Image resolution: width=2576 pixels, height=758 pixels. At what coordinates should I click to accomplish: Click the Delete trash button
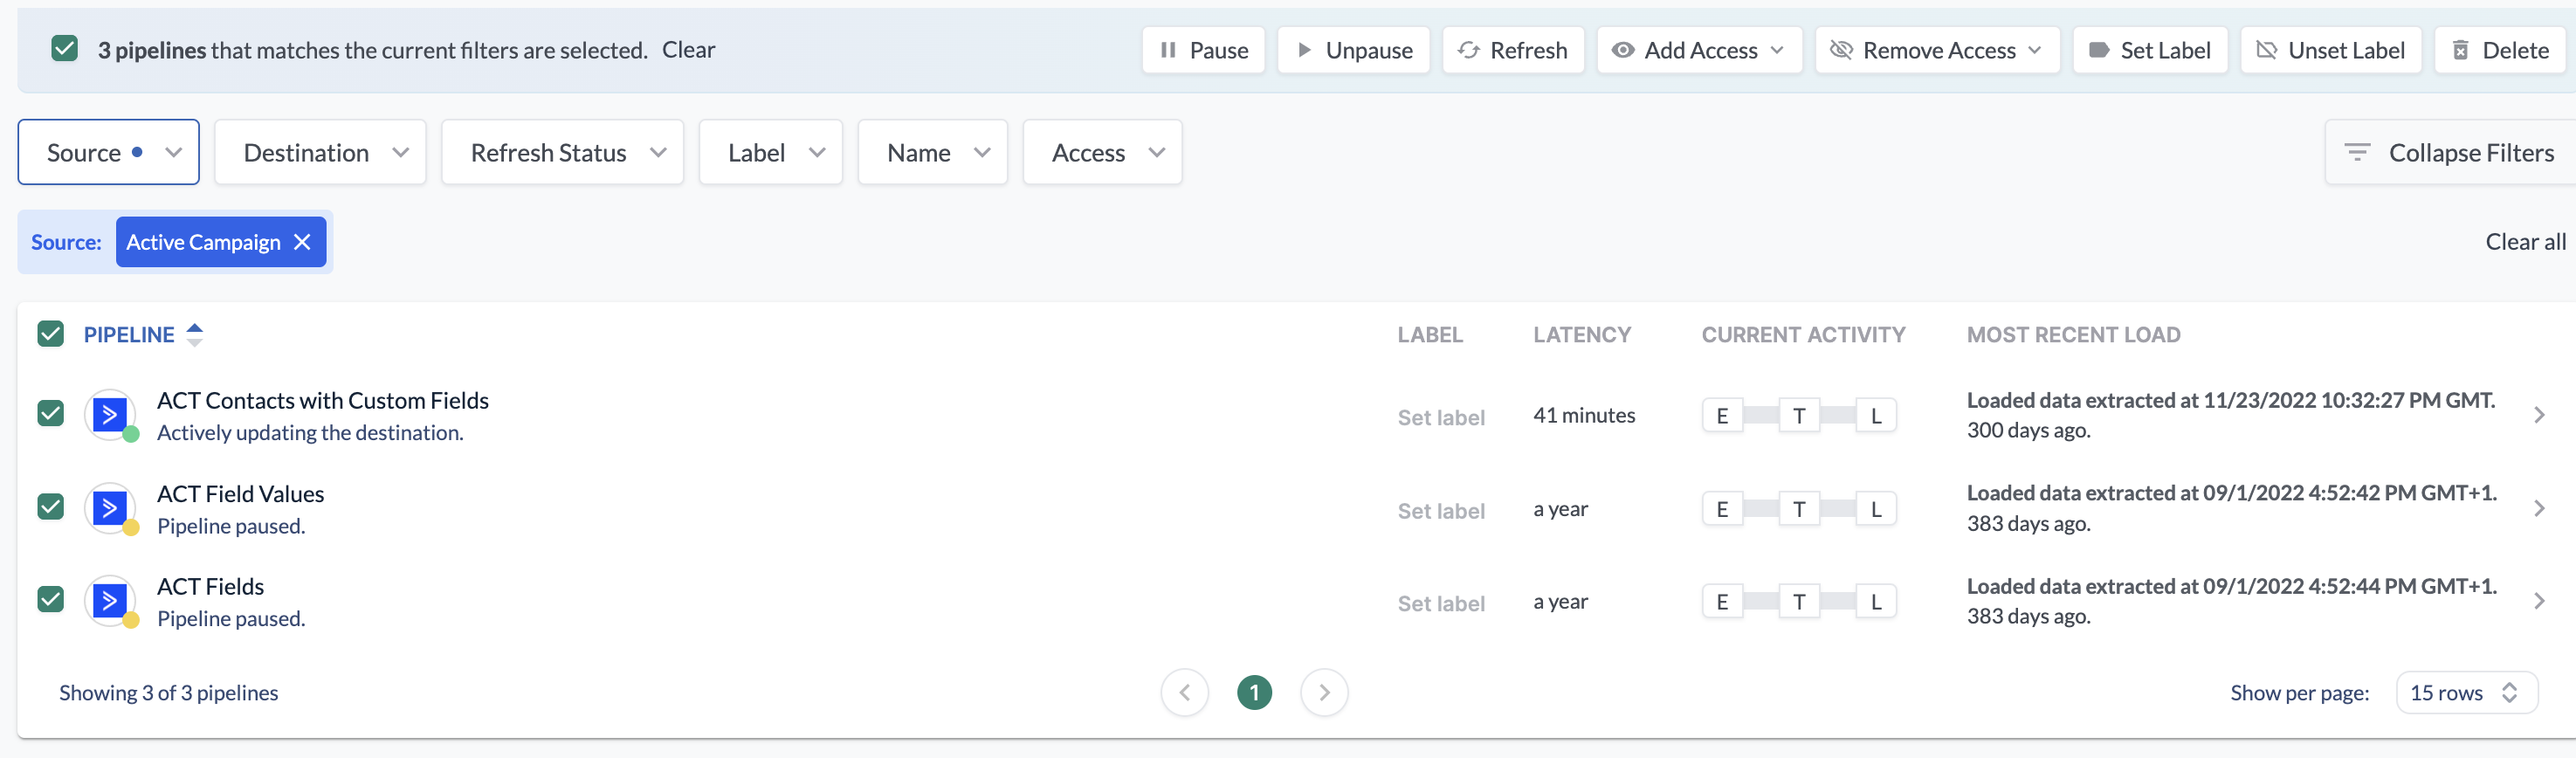point(2499,50)
